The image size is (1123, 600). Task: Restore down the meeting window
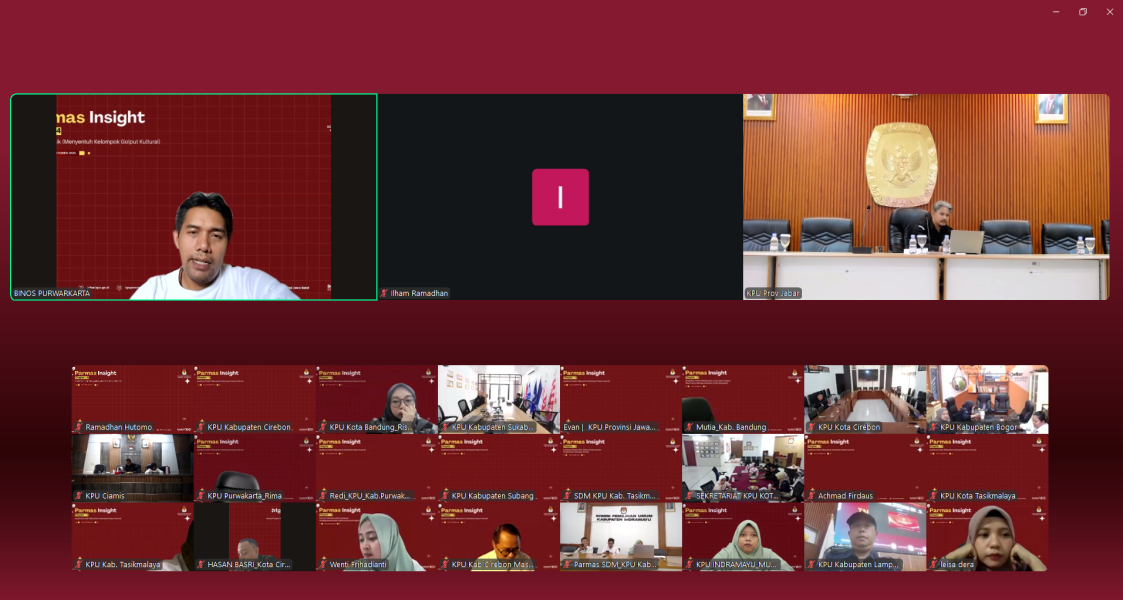(1083, 12)
